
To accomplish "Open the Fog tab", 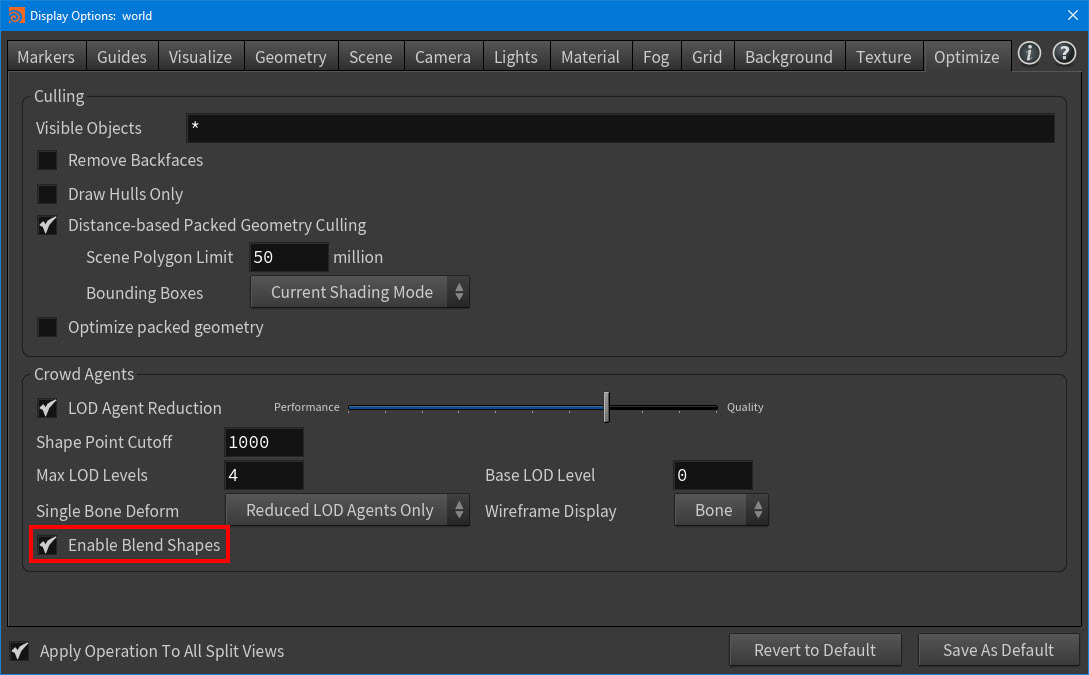I will 656,57.
